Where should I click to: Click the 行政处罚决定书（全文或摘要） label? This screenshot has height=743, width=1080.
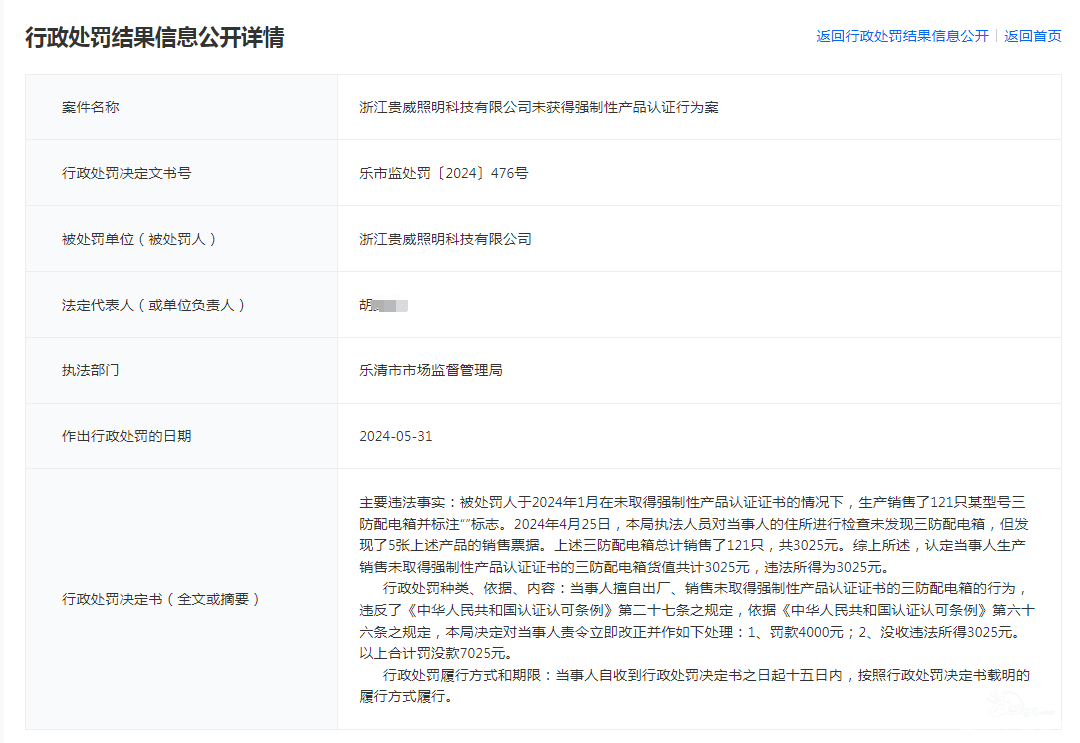(162, 600)
